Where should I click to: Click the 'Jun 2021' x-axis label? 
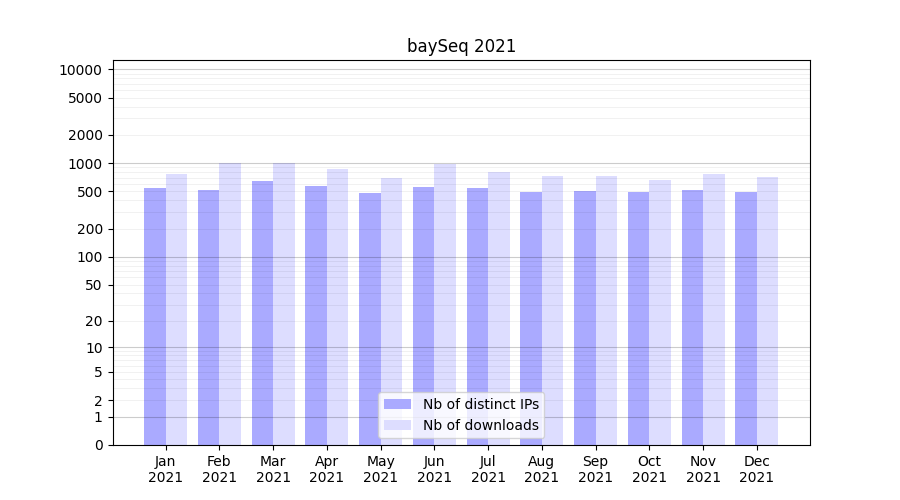point(434,469)
